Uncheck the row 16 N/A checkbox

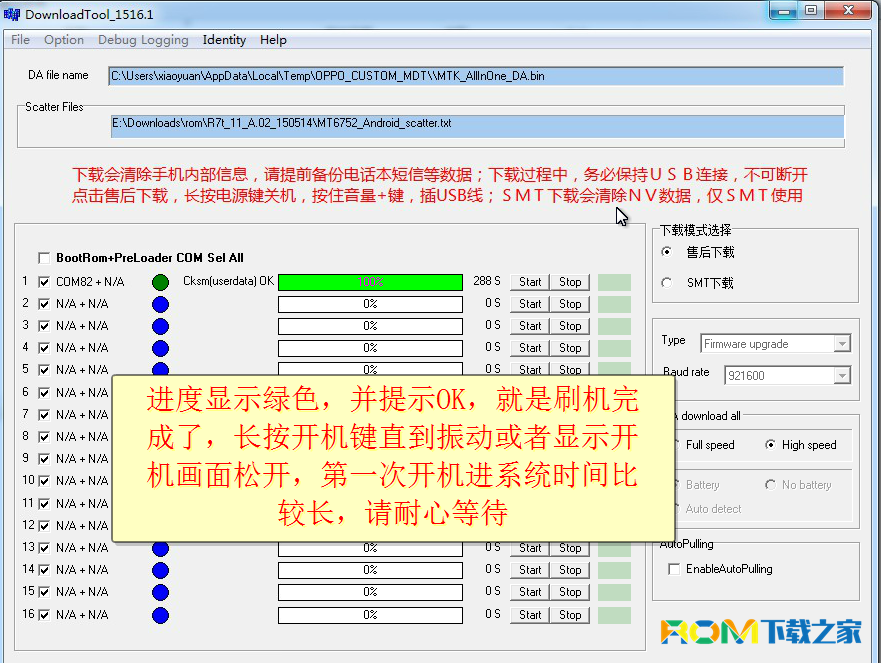click(44, 615)
